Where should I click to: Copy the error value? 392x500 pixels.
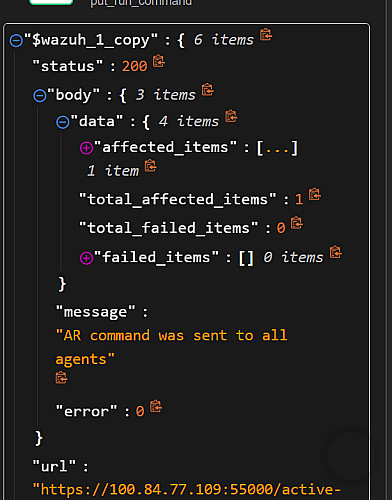[156, 406]
